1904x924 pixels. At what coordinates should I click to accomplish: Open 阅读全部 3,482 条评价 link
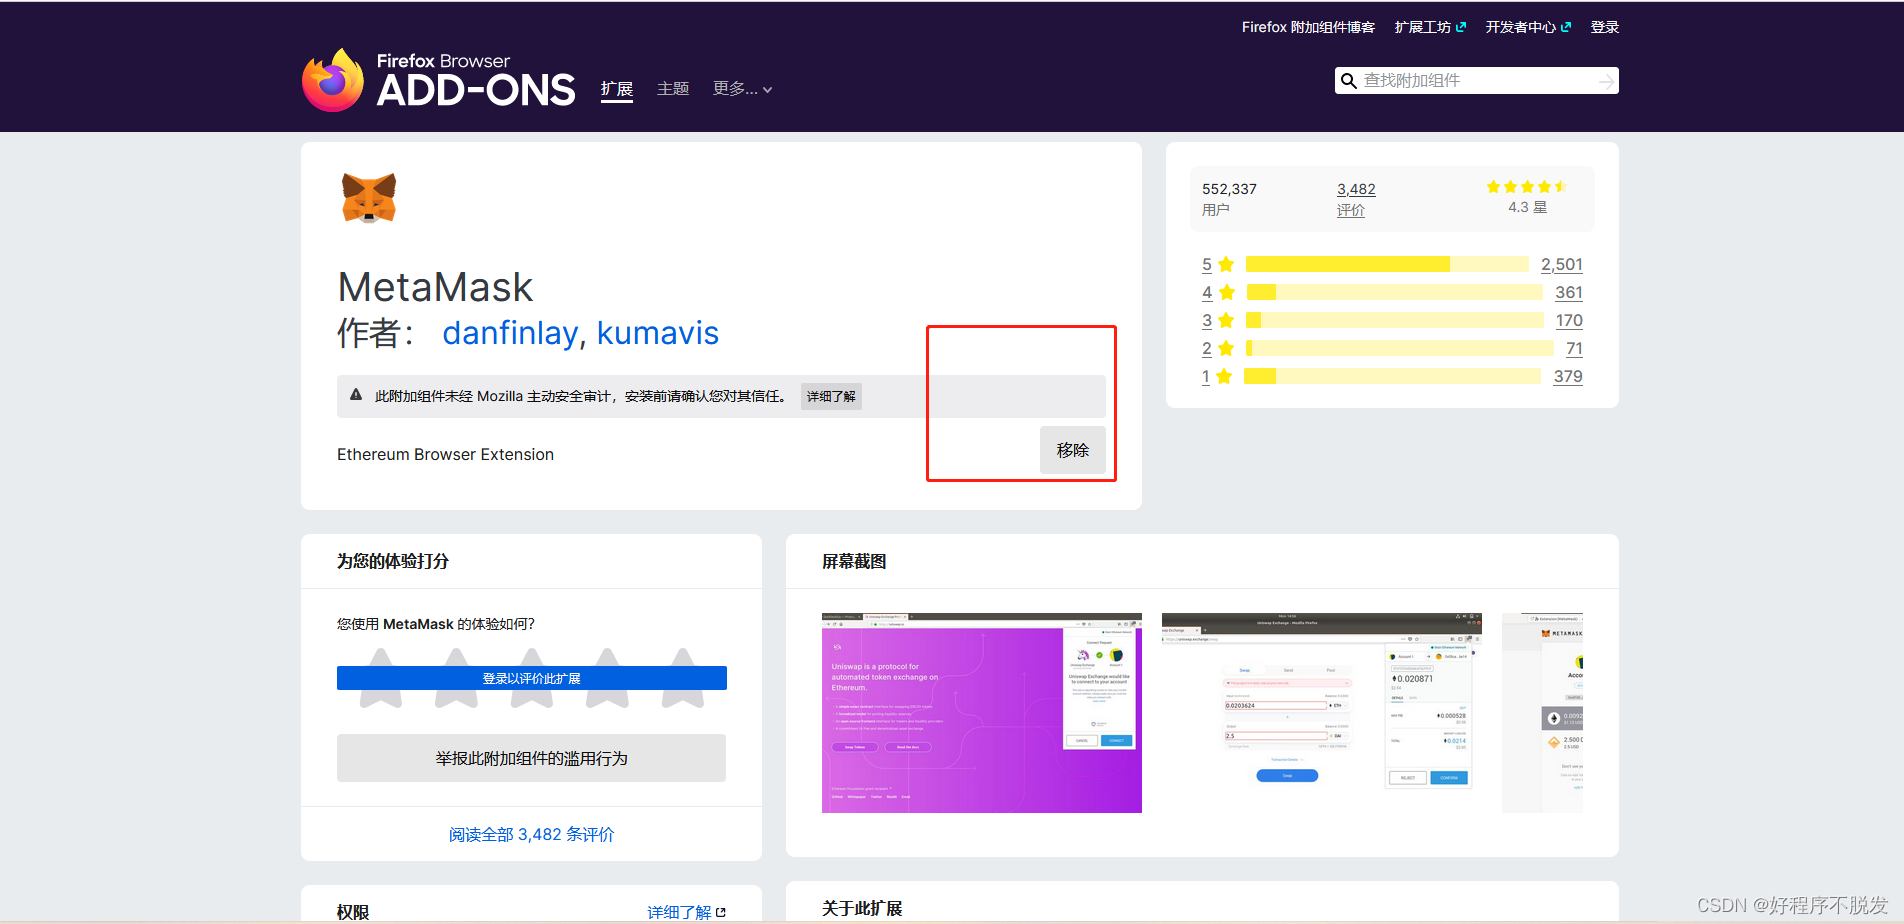(x=531, y=834)
